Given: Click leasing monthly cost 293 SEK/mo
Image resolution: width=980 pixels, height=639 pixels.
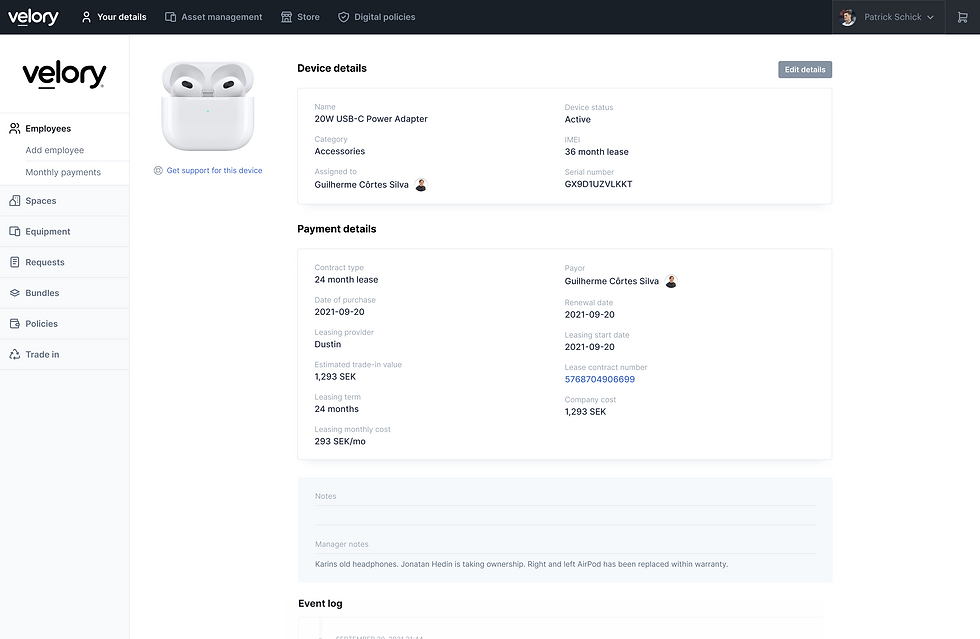Looking at the screenshot, I should [x=339, y=441].
